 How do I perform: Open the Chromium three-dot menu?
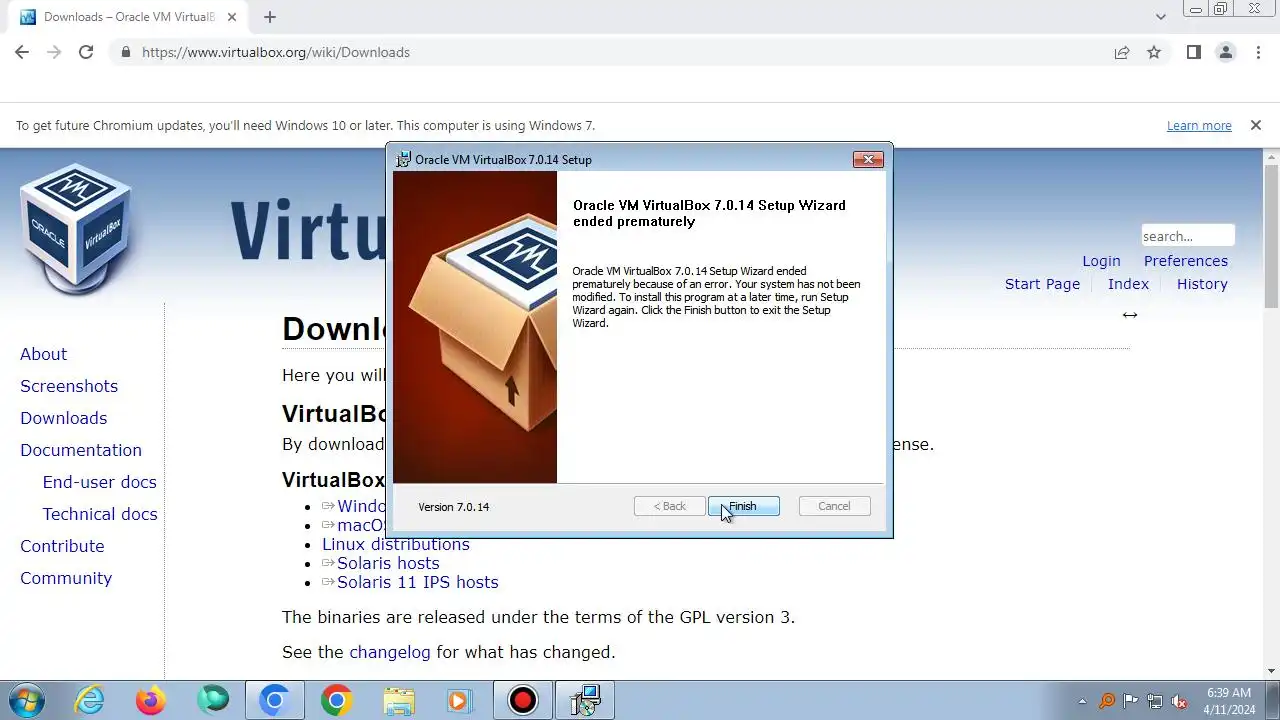click(1258, 52)
